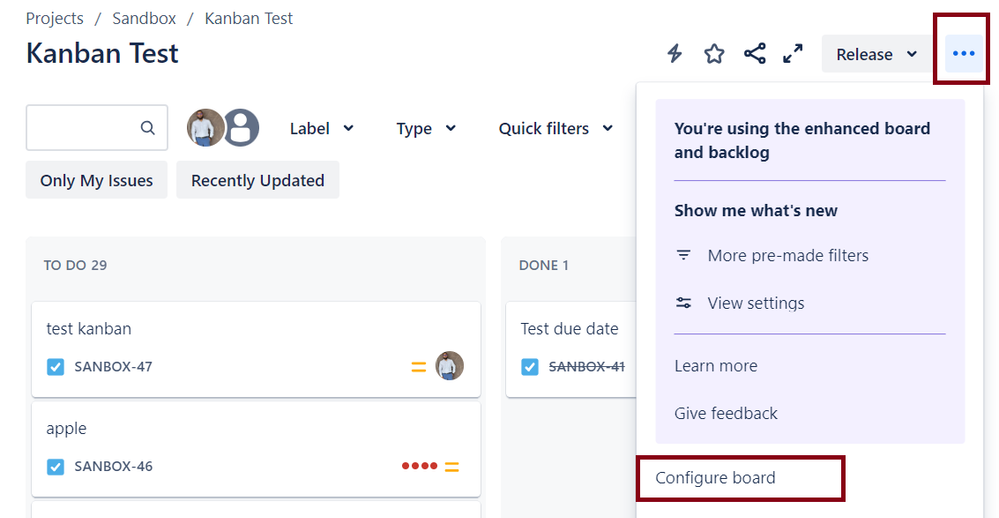Click the red priority dots on SANBOX-46
This screenshot has width=999, height=518.
point(419,466)
